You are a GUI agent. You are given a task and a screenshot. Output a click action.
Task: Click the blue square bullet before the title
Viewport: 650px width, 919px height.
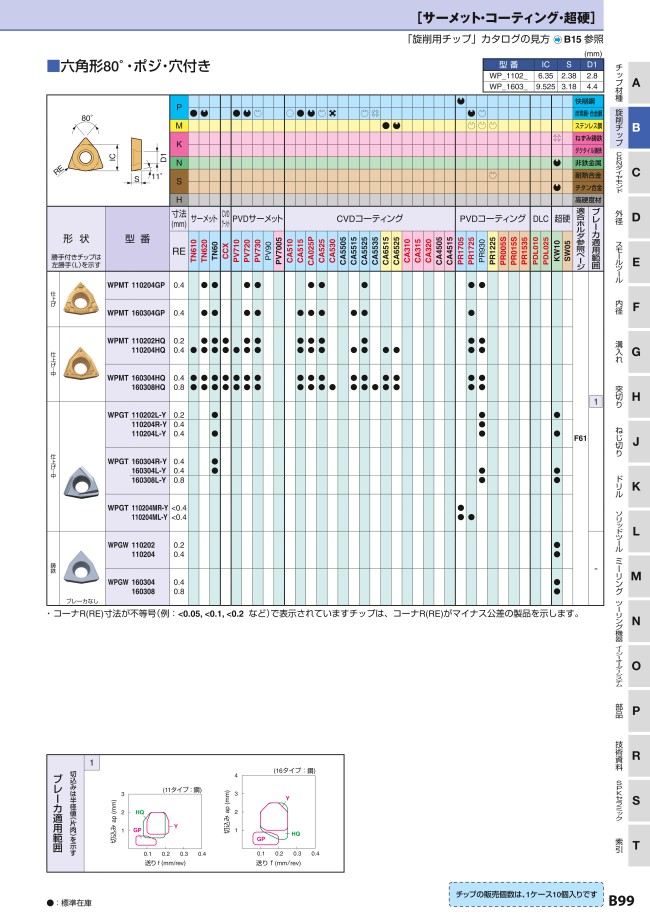54,67
